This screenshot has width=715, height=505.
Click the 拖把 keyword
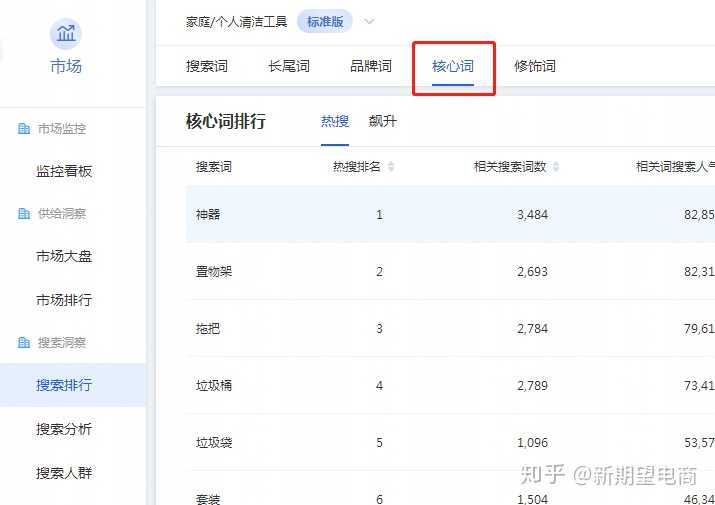[x=208, y=328]
